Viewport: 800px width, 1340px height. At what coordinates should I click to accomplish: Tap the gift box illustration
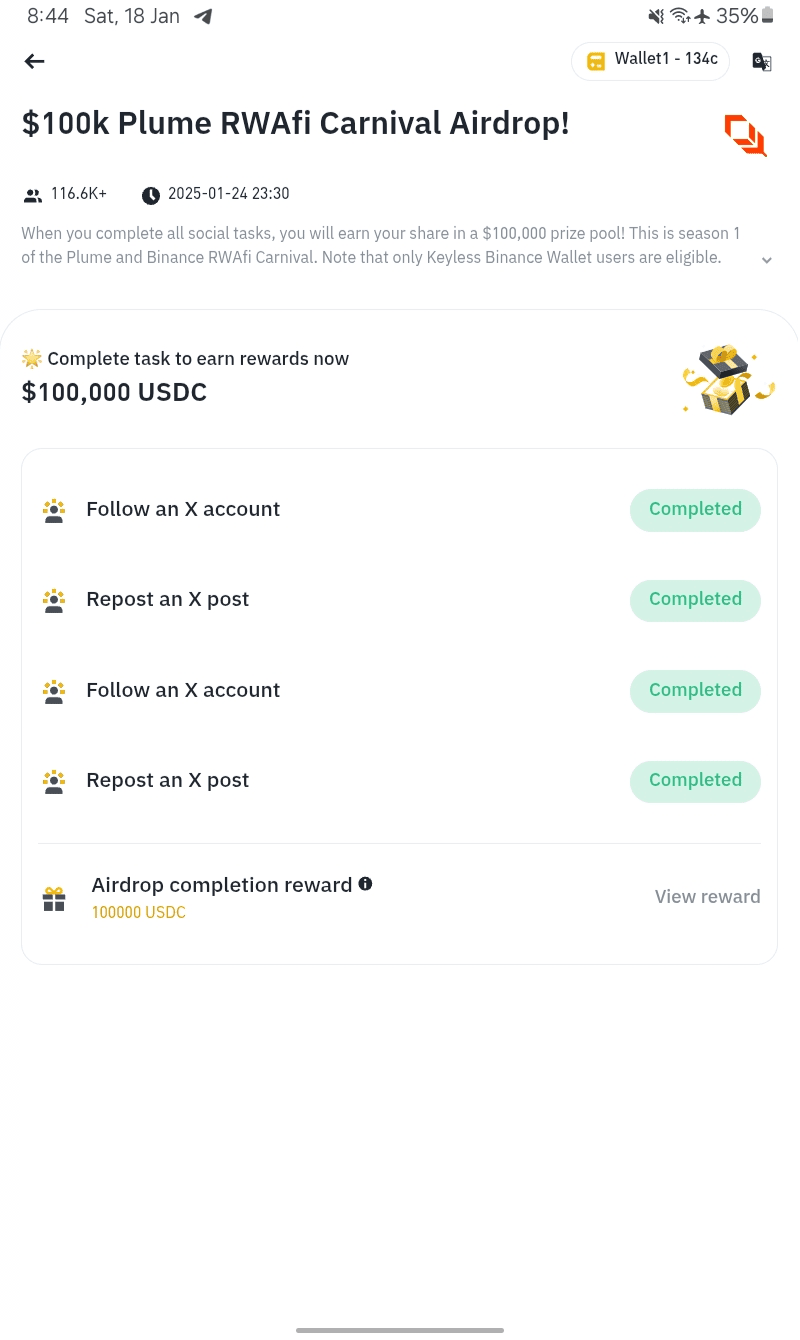point(728,380)
